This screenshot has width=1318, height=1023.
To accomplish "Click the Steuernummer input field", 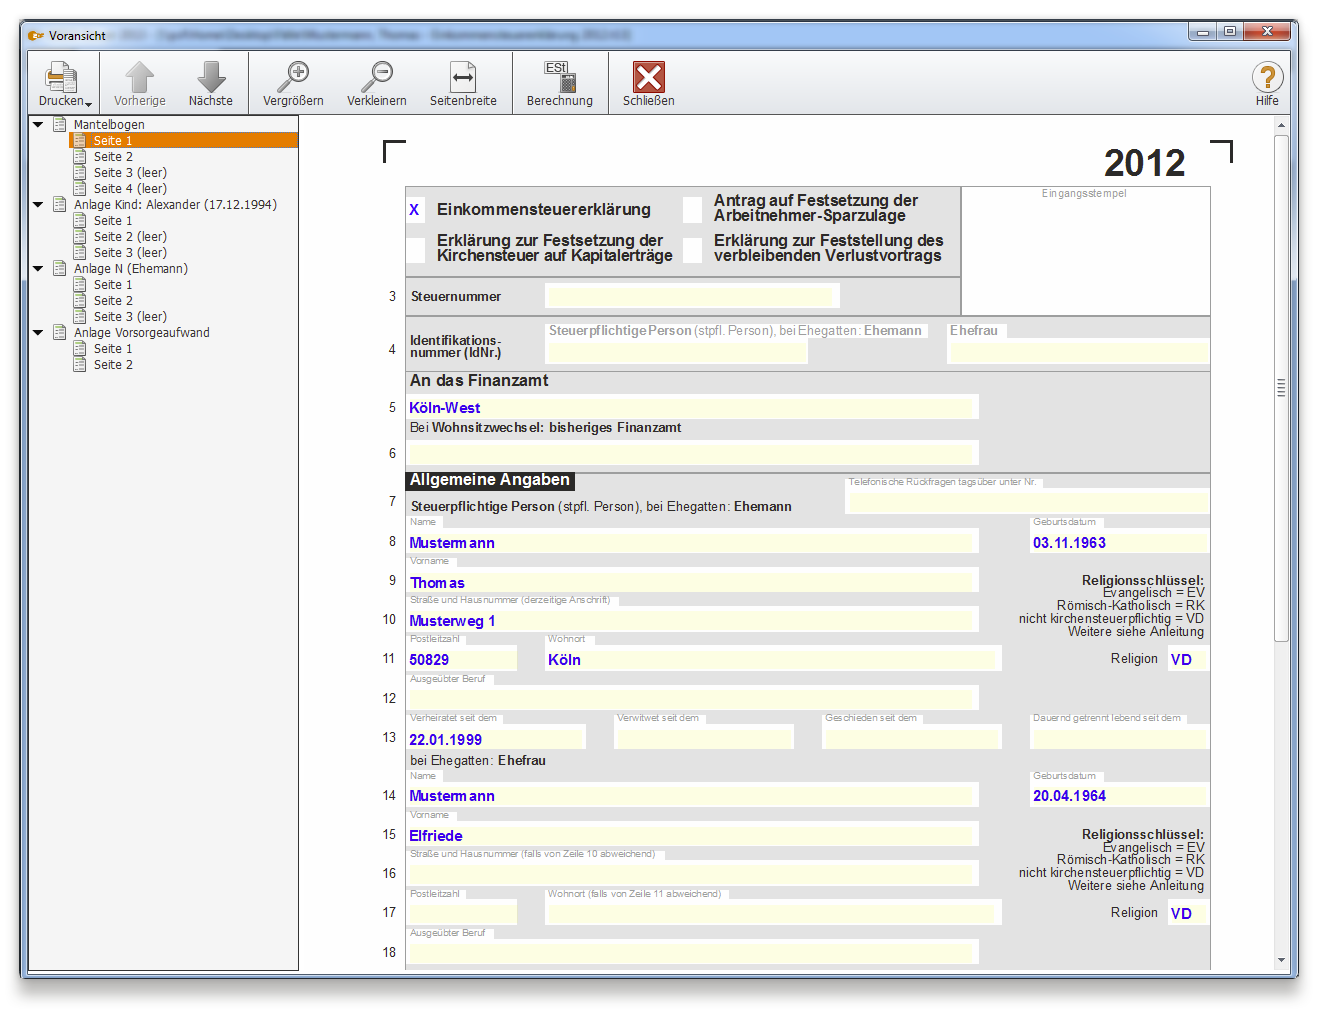I will [691, 297].
